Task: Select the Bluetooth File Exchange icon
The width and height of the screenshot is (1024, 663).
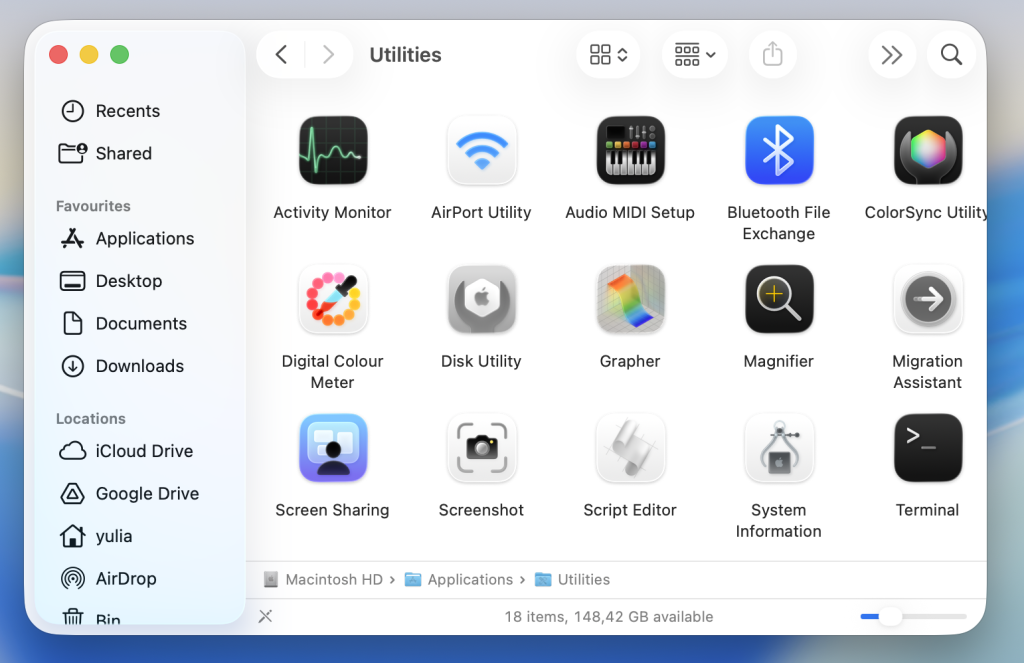Action: click(779, 150)
